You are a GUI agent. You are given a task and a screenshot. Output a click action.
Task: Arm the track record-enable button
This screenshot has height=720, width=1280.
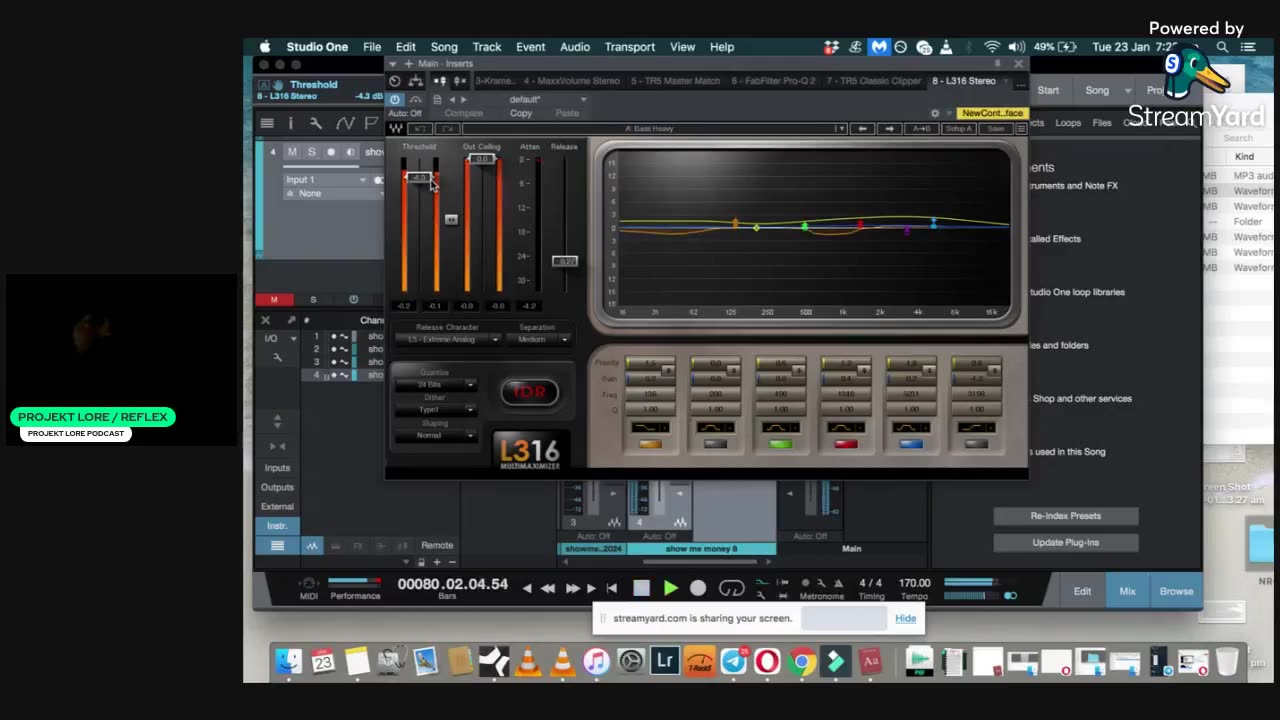331,152
